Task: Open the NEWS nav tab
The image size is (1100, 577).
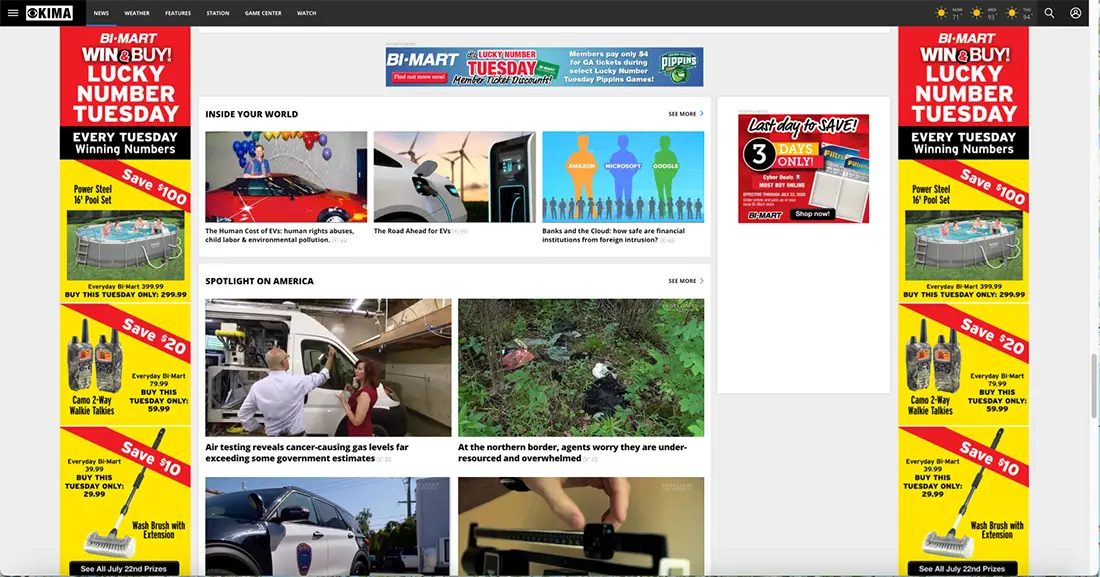Action: coord(101,13)
